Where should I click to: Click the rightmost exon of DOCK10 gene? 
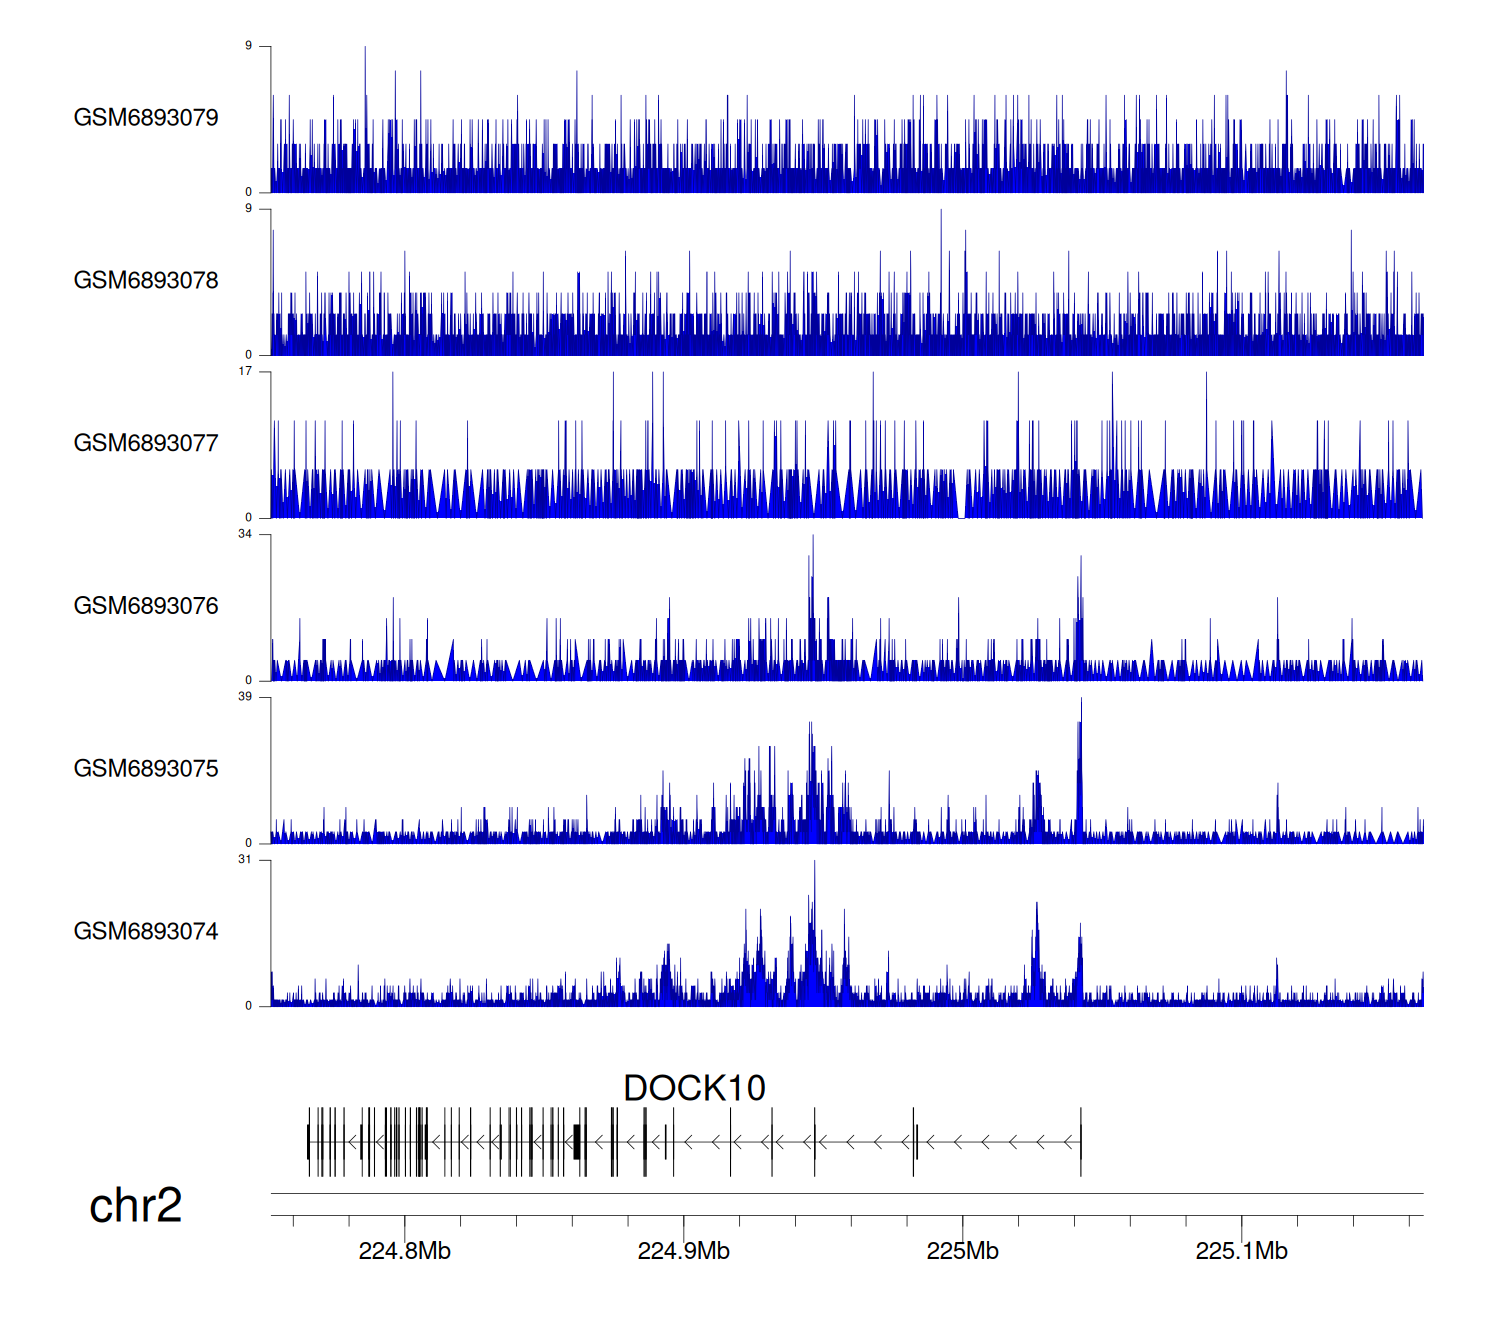tap(1081, 1141)
